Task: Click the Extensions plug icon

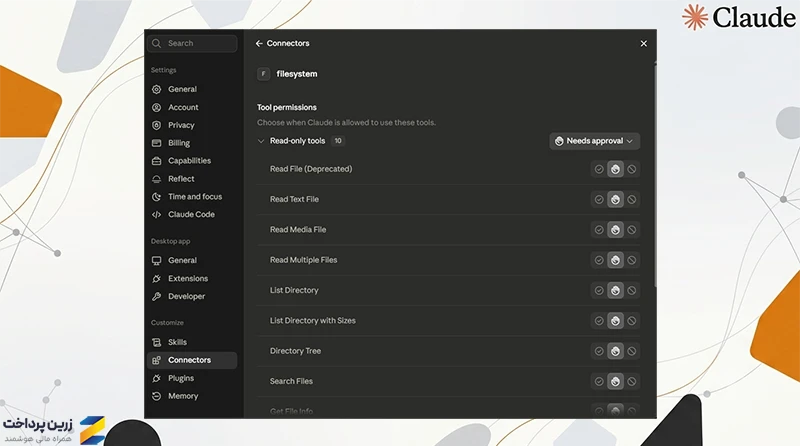Action: click(157, 279)
